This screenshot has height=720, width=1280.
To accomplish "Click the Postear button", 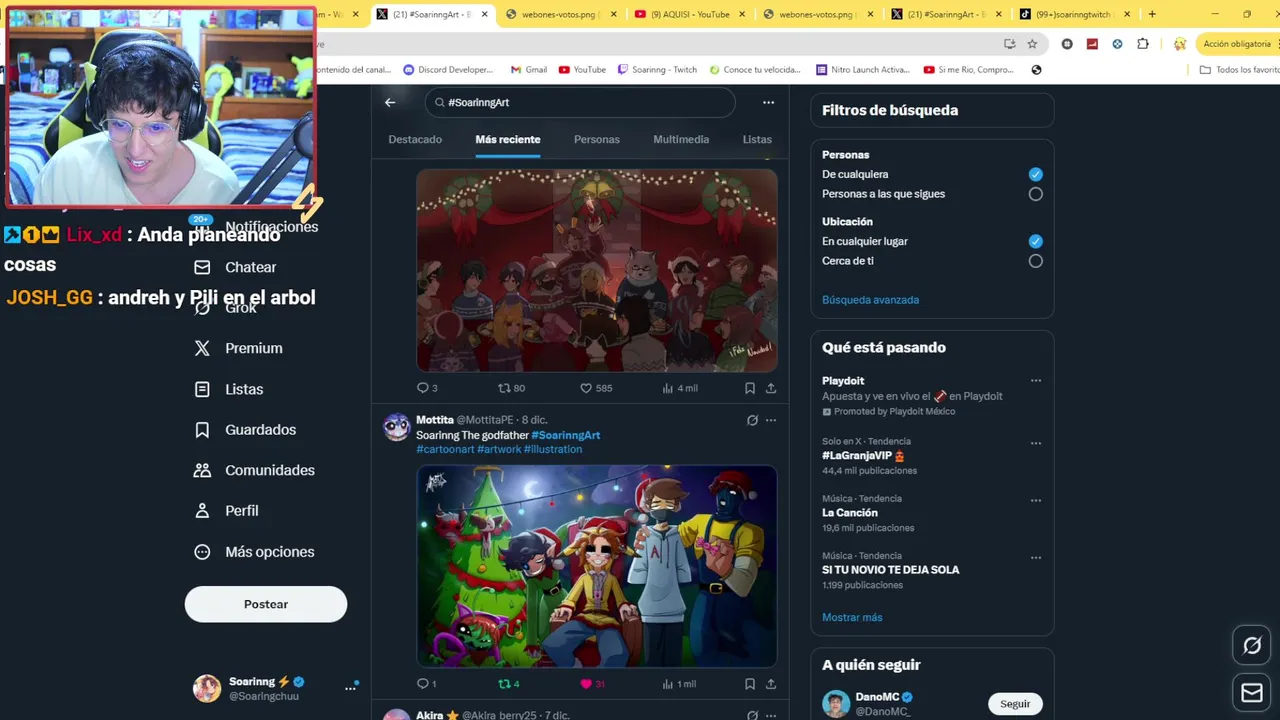I will (266, 604).
